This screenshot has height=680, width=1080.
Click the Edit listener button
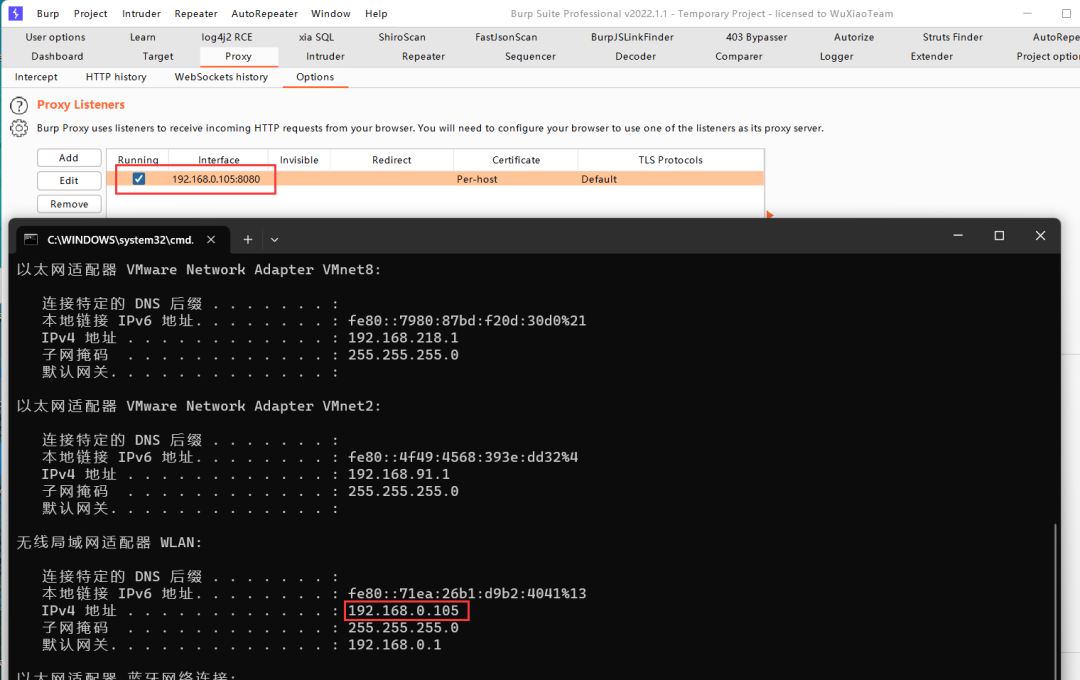(x=69, y=181)
